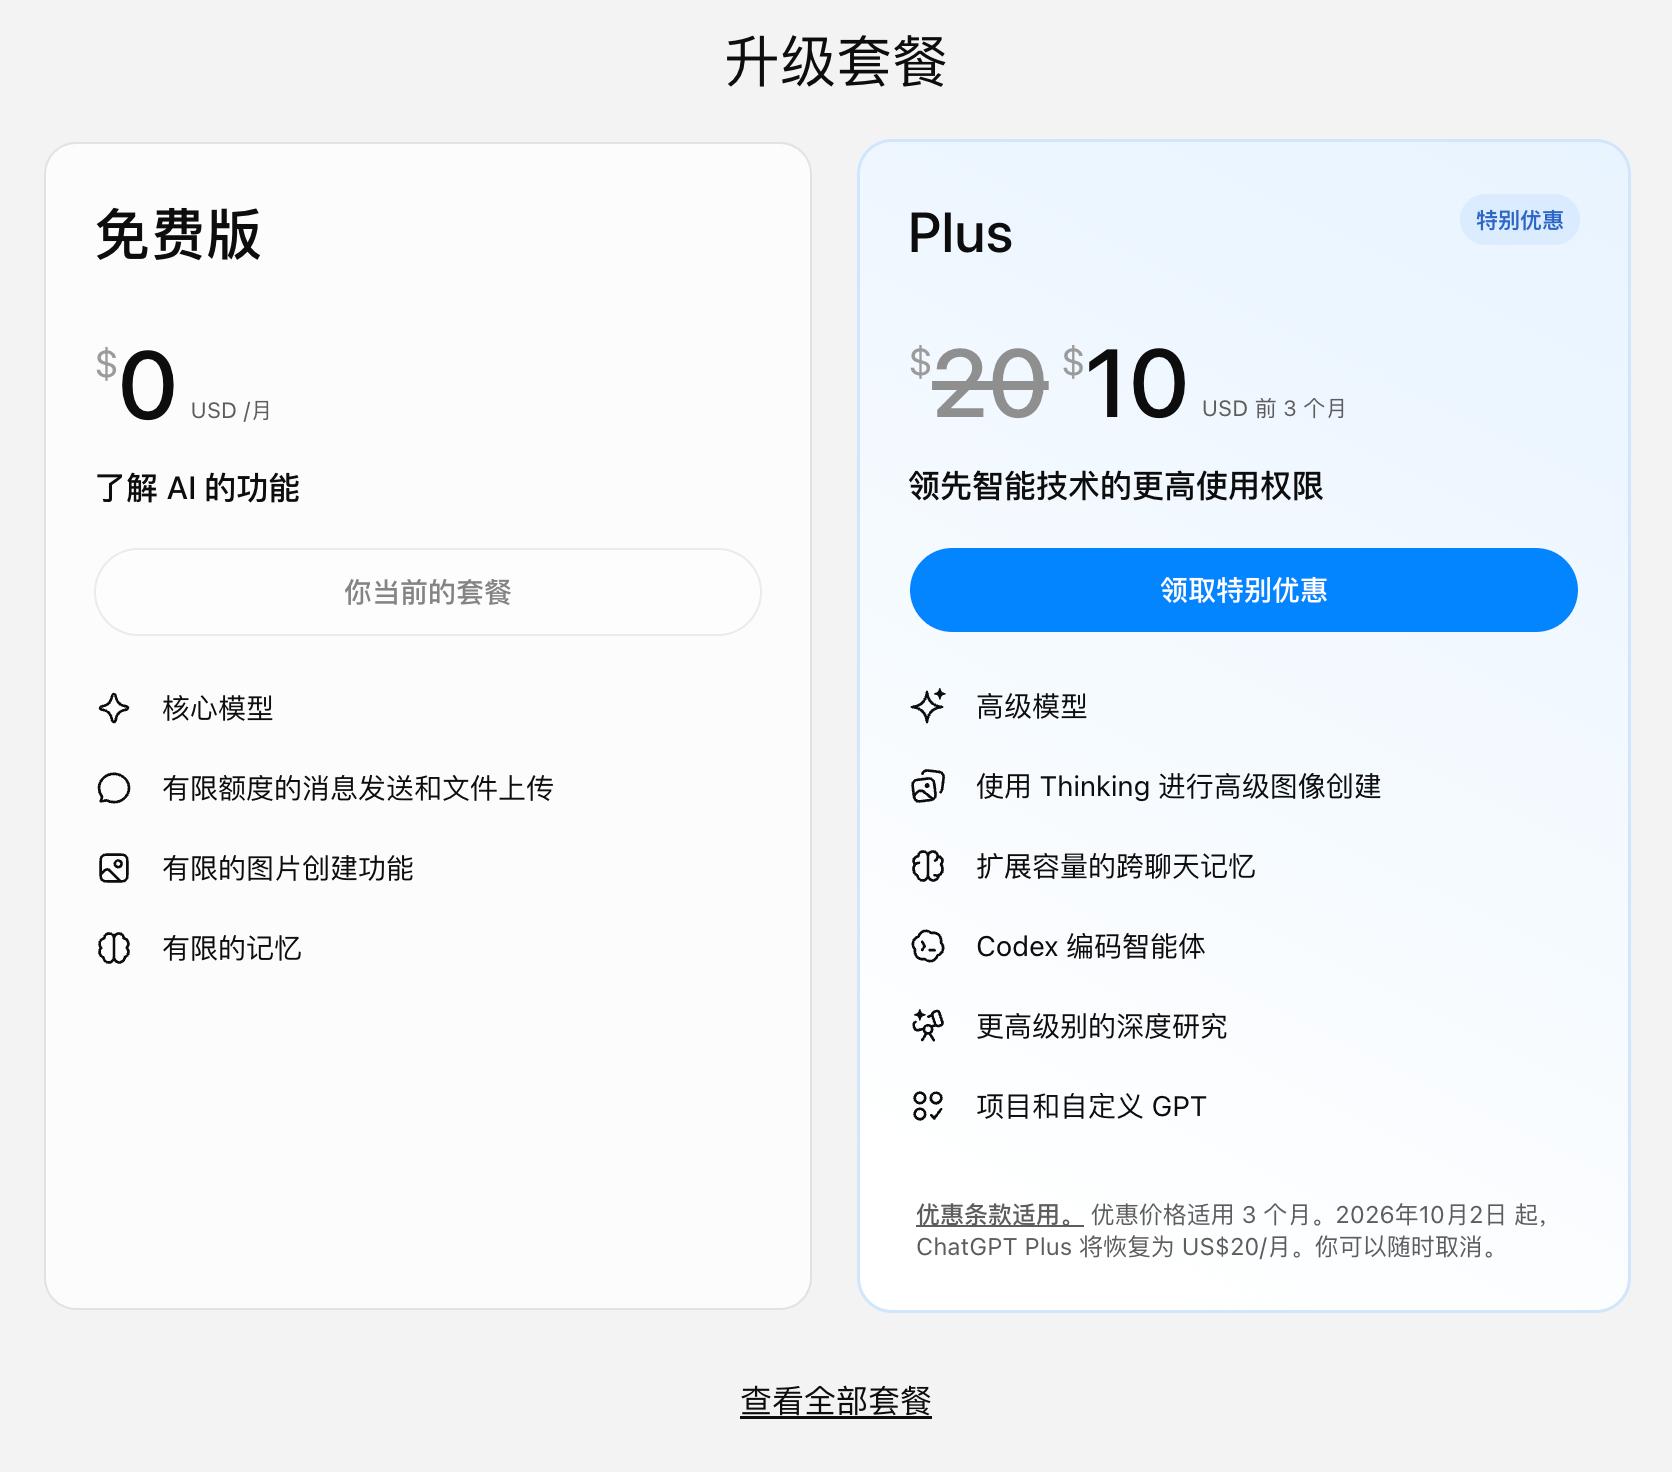Click the crossed-out $20 price
The image size is (1672, 1472).
[978, 382]
